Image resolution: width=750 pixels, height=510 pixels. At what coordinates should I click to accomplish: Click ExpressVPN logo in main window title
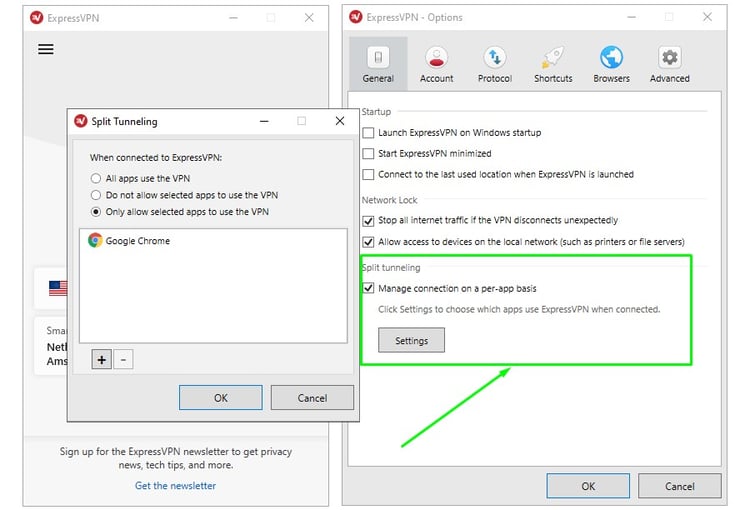pos(36,18)
